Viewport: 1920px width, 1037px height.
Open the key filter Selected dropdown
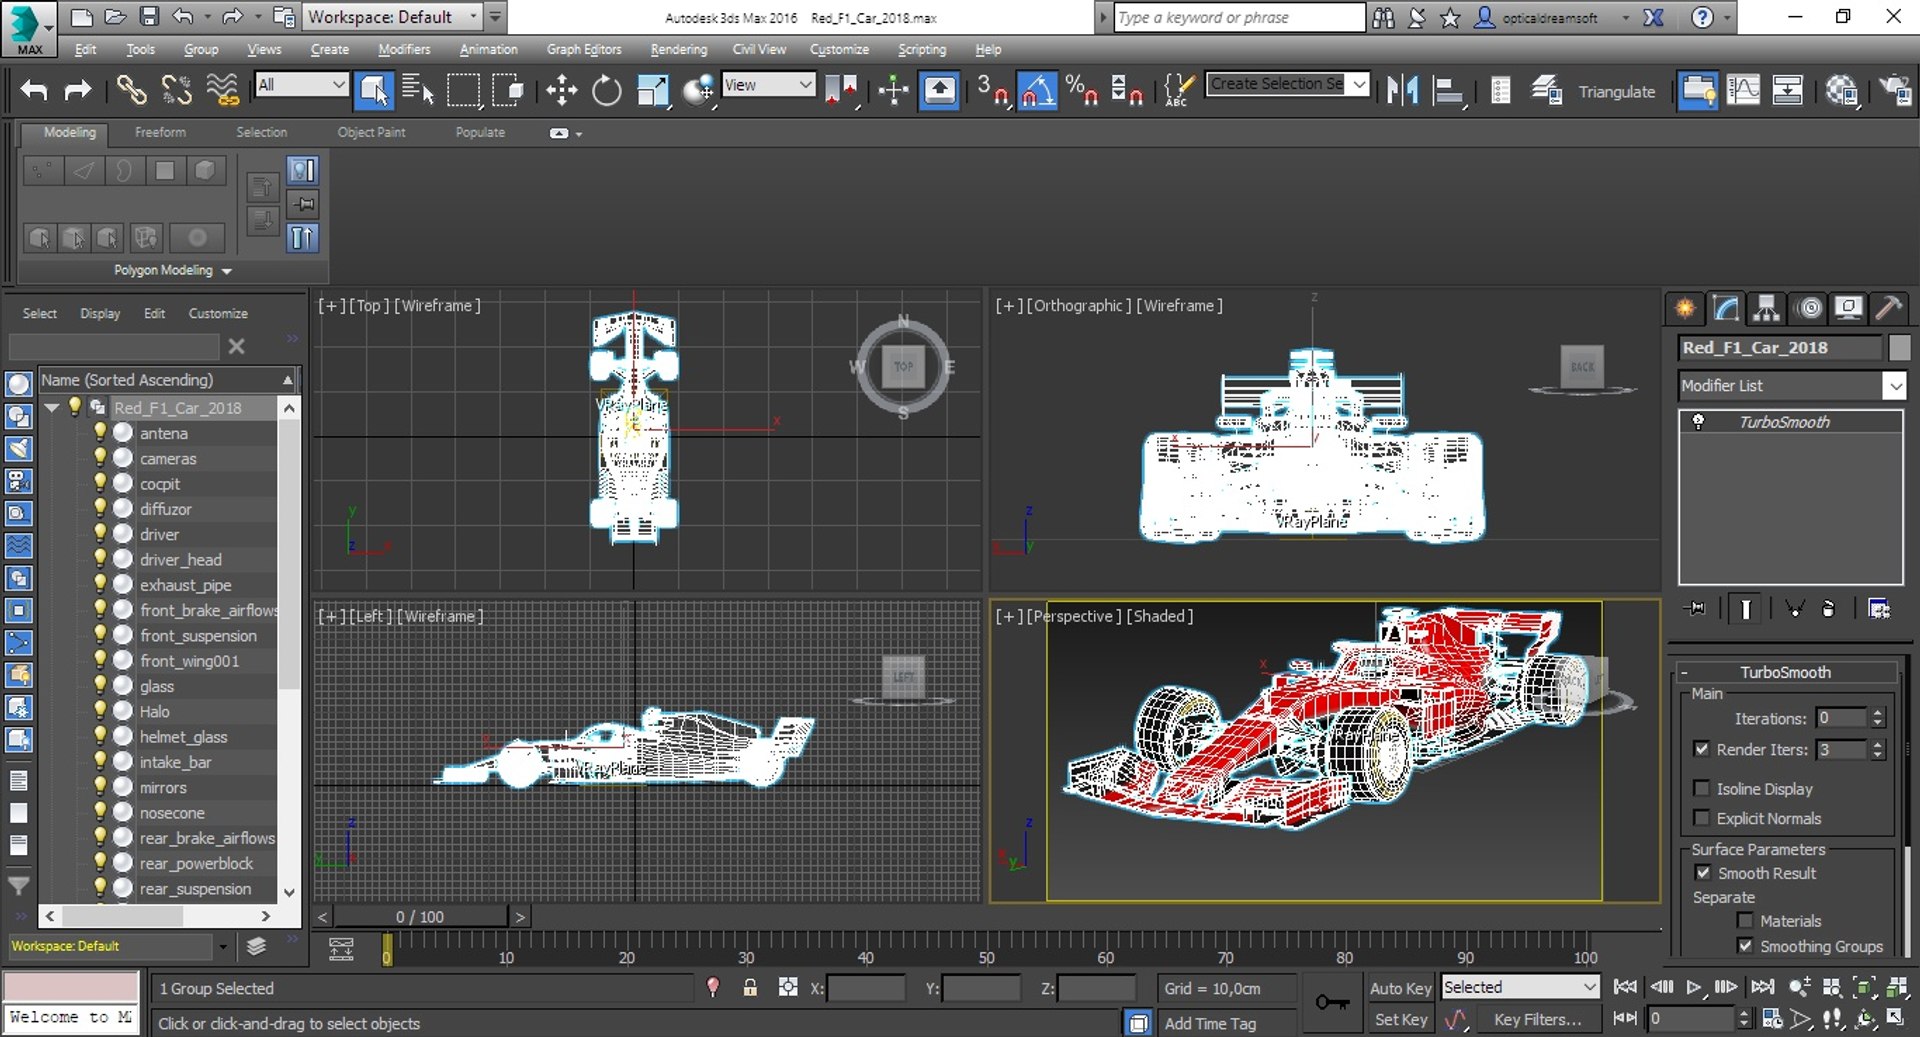pos(1520,987)
